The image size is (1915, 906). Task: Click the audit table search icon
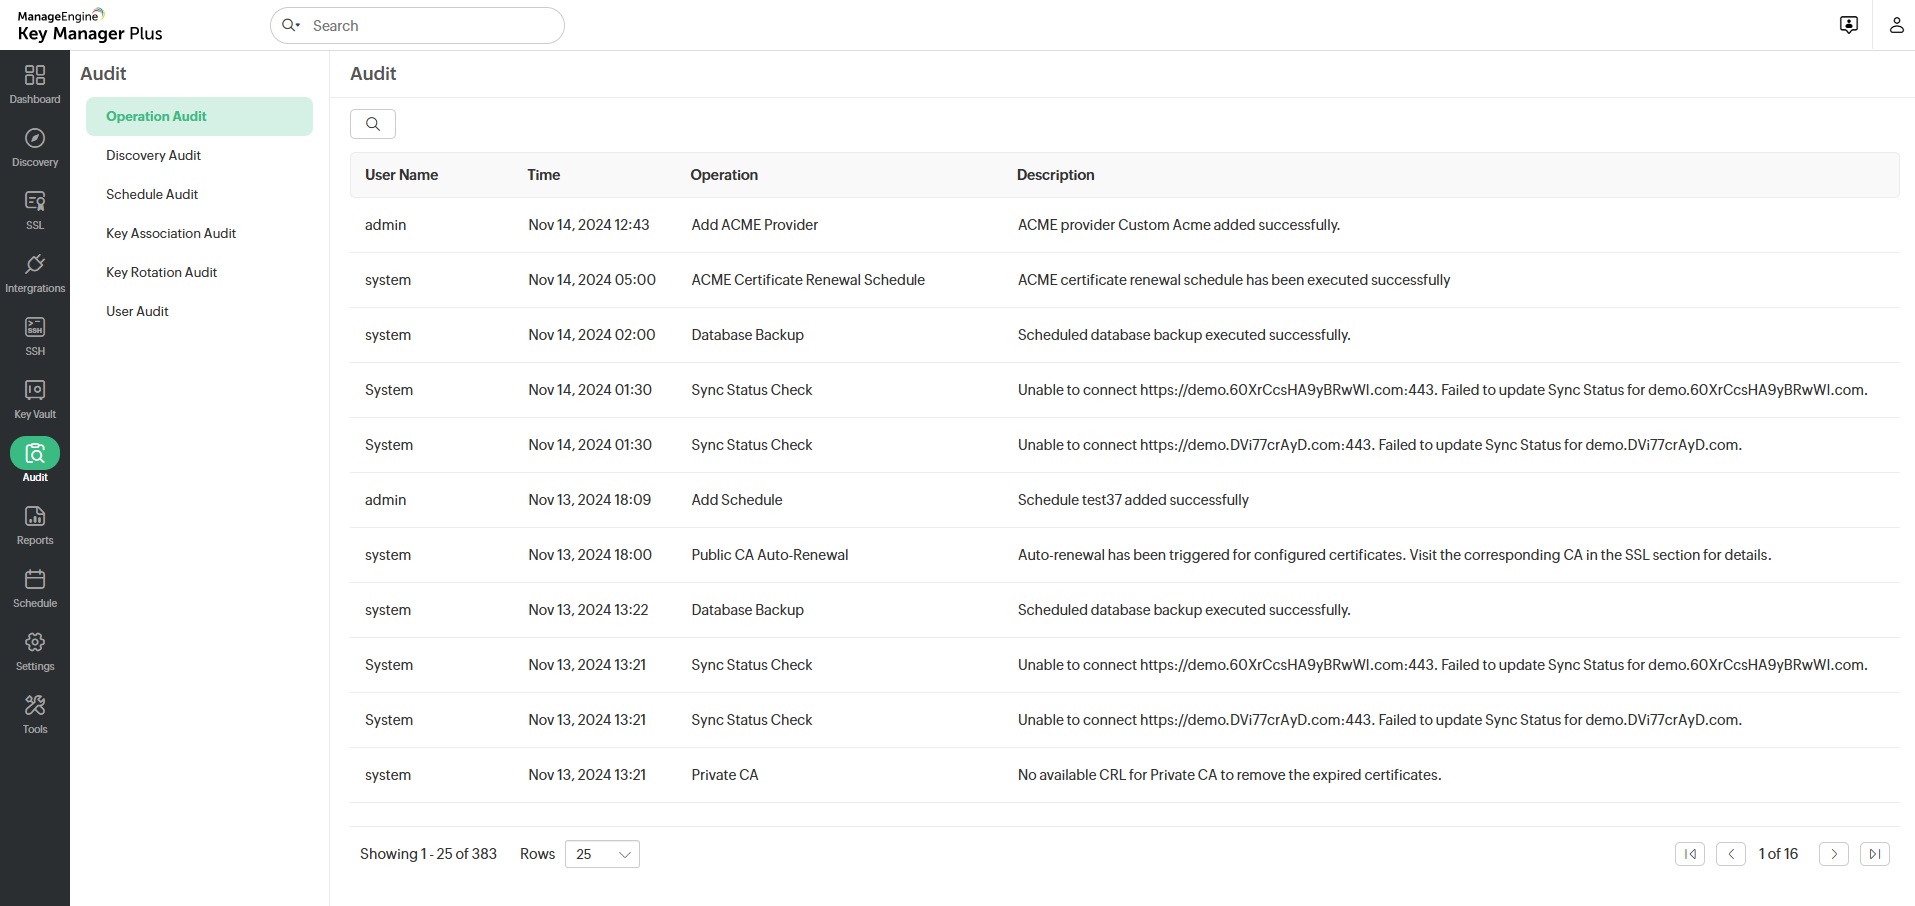373,124
